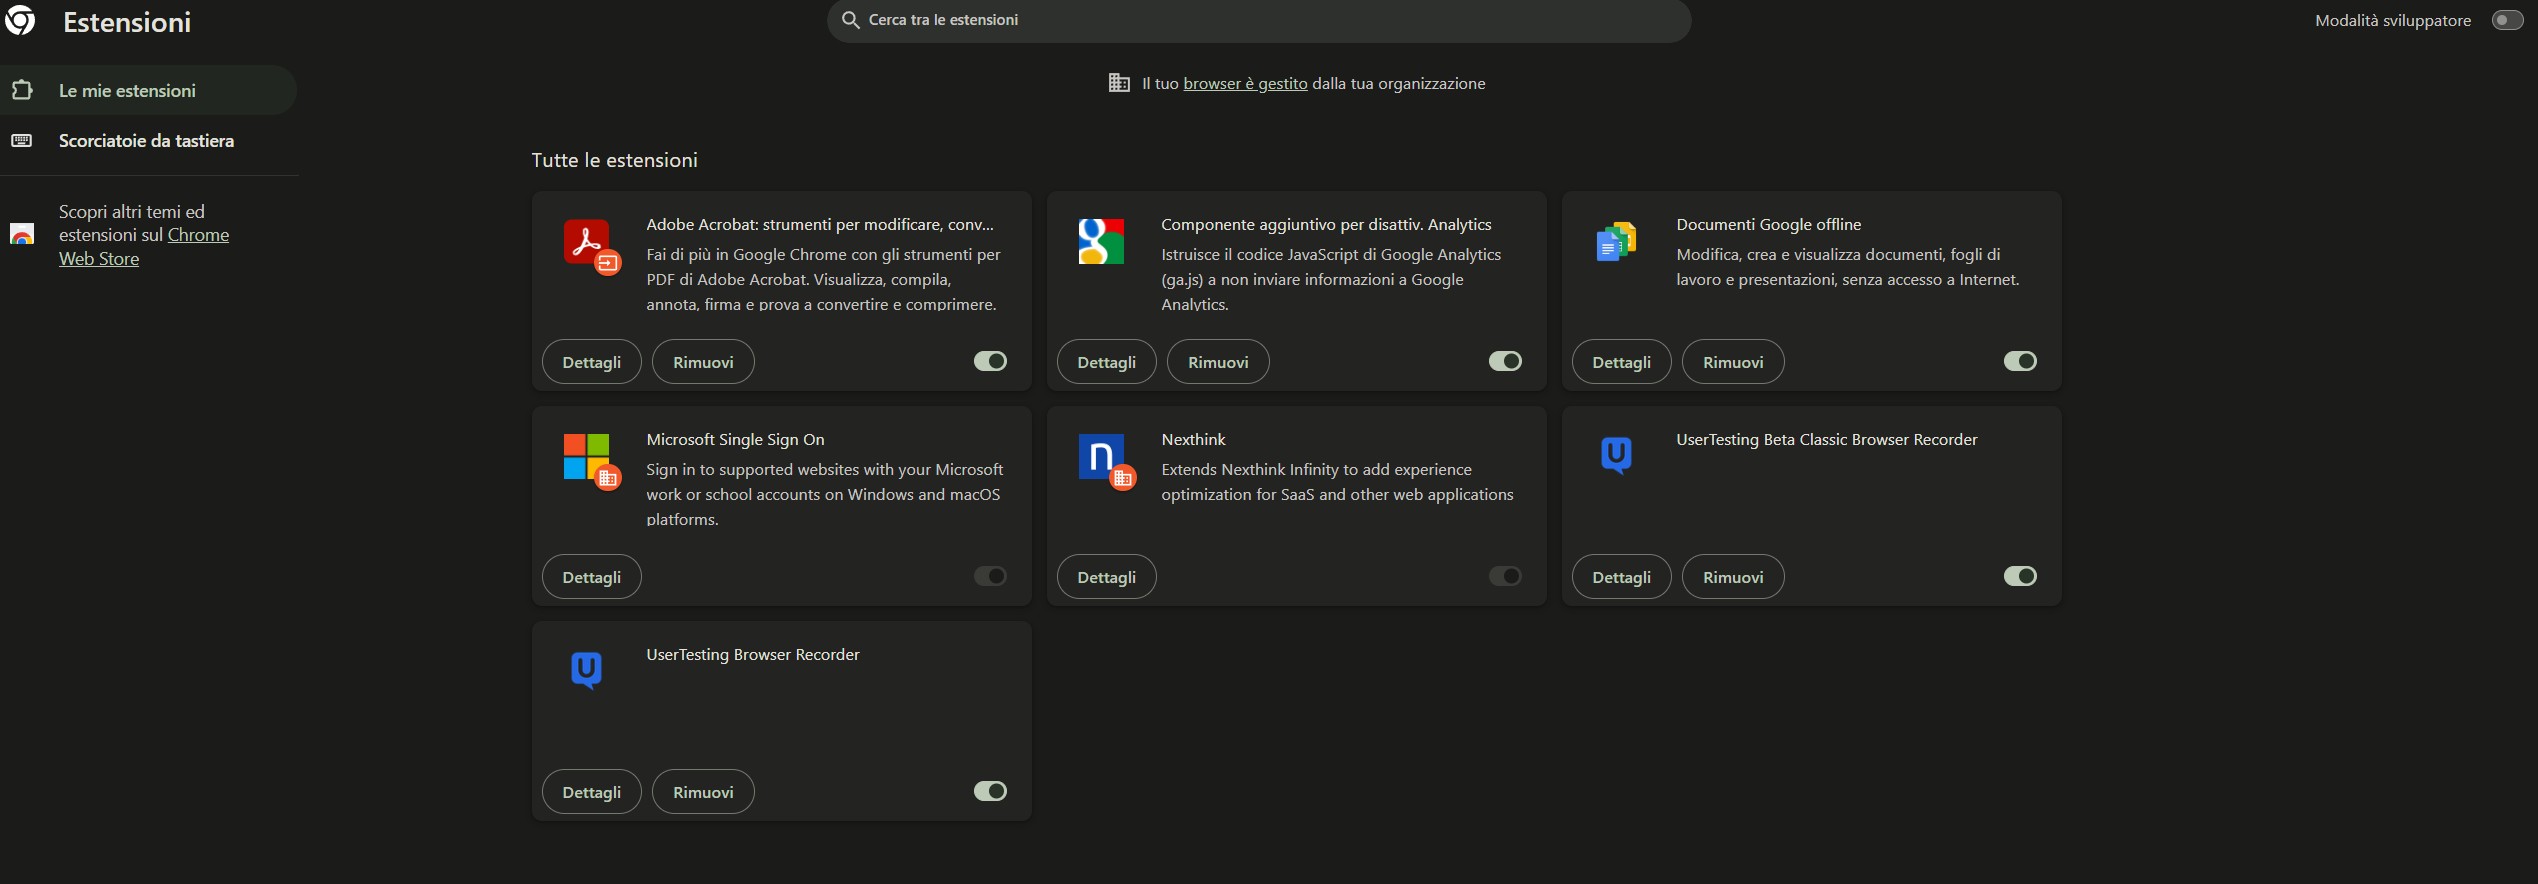This screenshot has width=2538, height=884.
Task: Disable UserTesting Beta Classic Browser Recorder toggle
Action: (x=2020, y=576)
